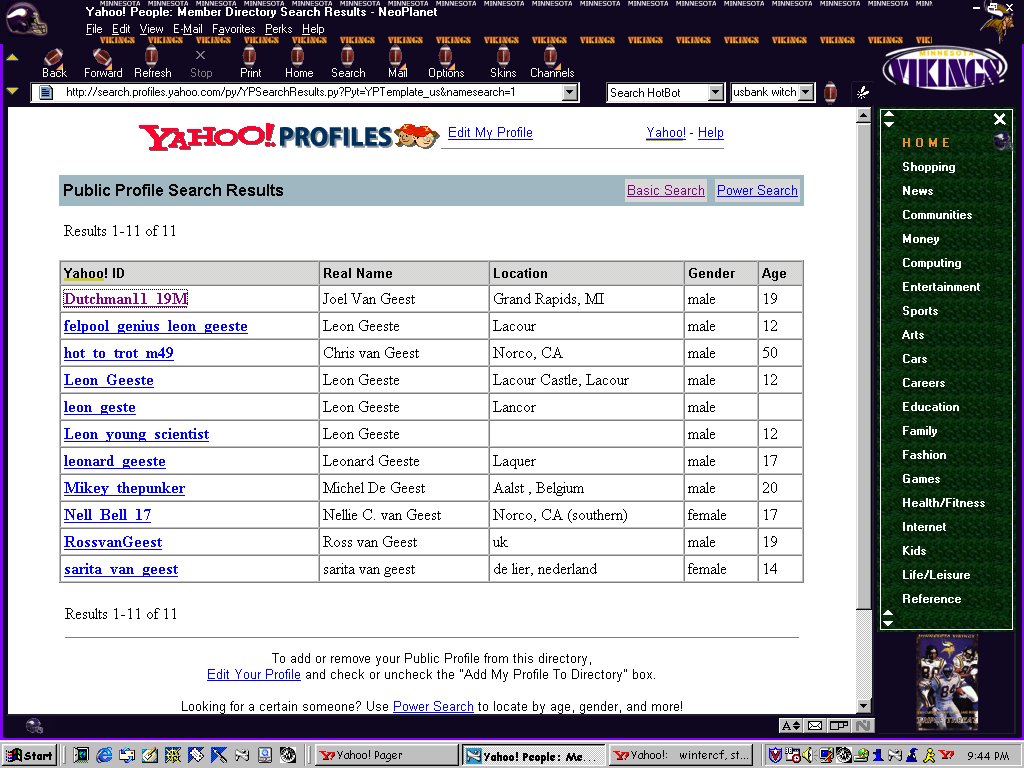Image resolution: width=1024 pixels, height=768 pixels.
Task: Open the Channels toolbar button
Action: 552,63
